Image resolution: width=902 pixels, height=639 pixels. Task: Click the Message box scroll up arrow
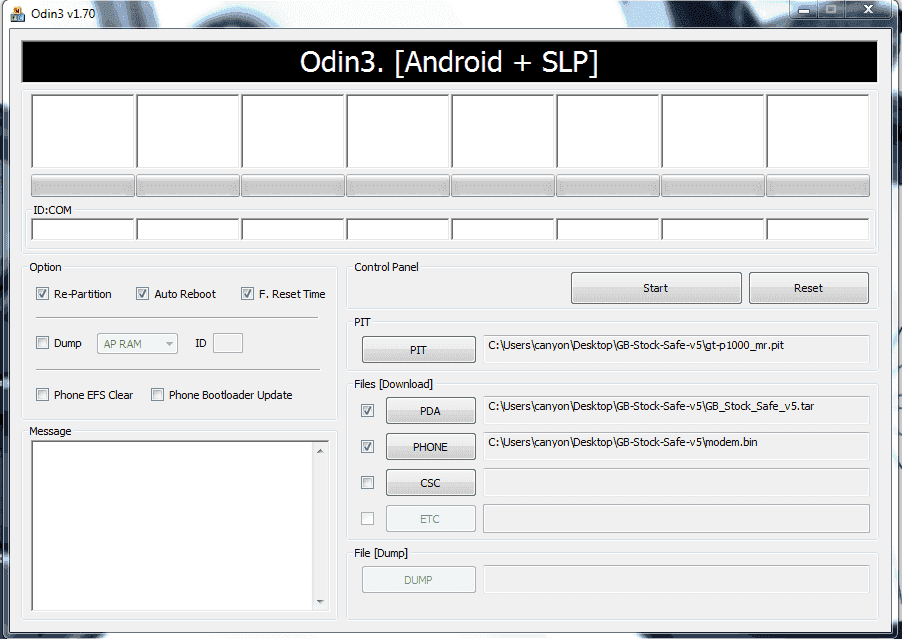point(320,451)
